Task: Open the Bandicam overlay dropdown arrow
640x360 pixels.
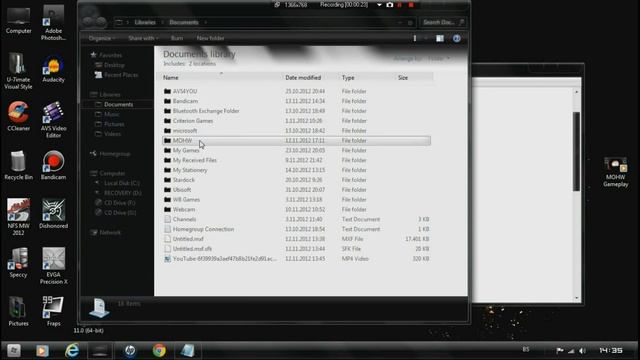Action: point(379,5)
